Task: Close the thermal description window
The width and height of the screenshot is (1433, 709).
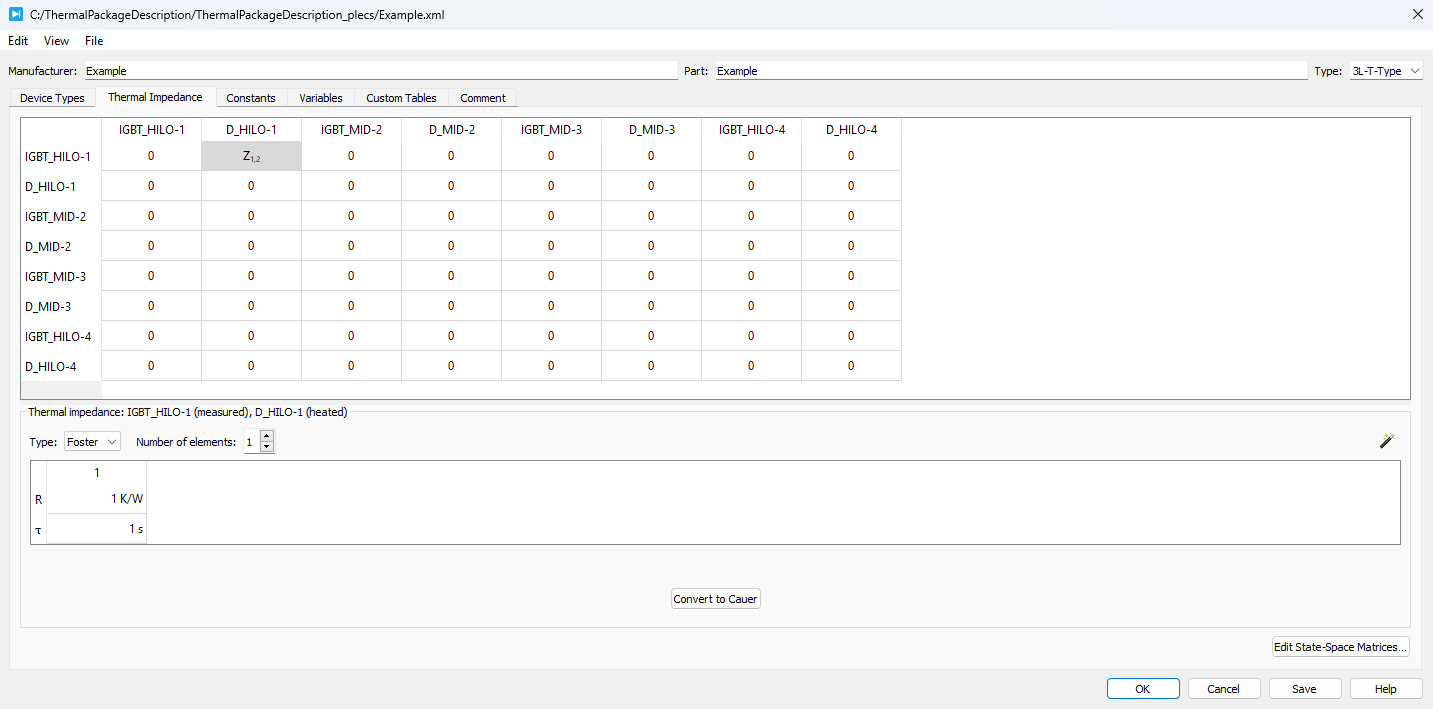Action: coord(1417,14)
